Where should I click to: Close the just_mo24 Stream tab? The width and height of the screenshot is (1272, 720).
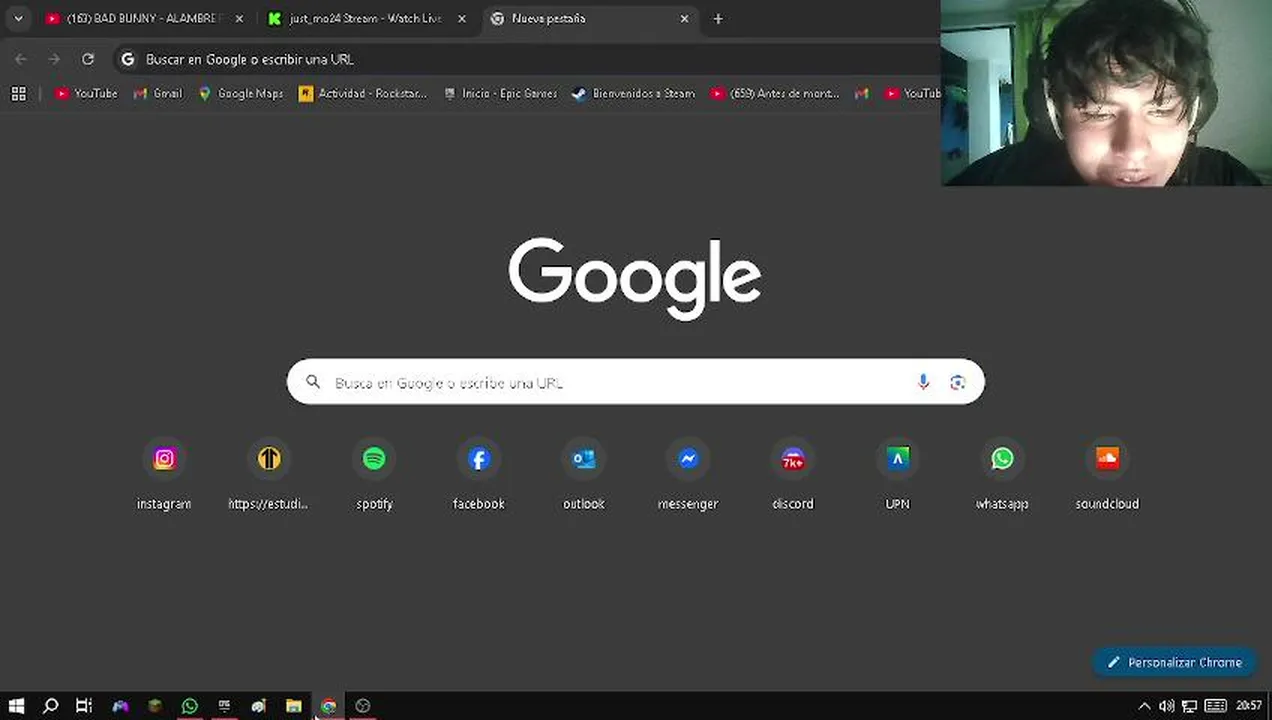click(x=462, y=18)
